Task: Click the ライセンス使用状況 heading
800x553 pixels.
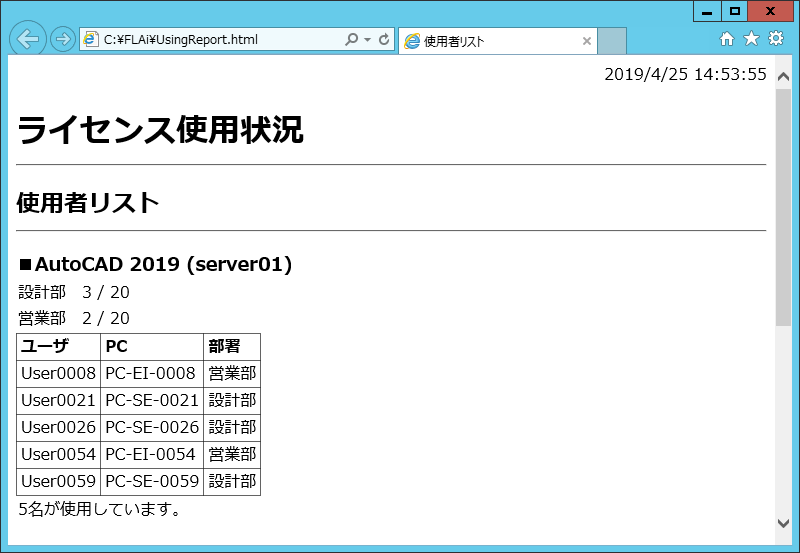Action: pos(161,130)
